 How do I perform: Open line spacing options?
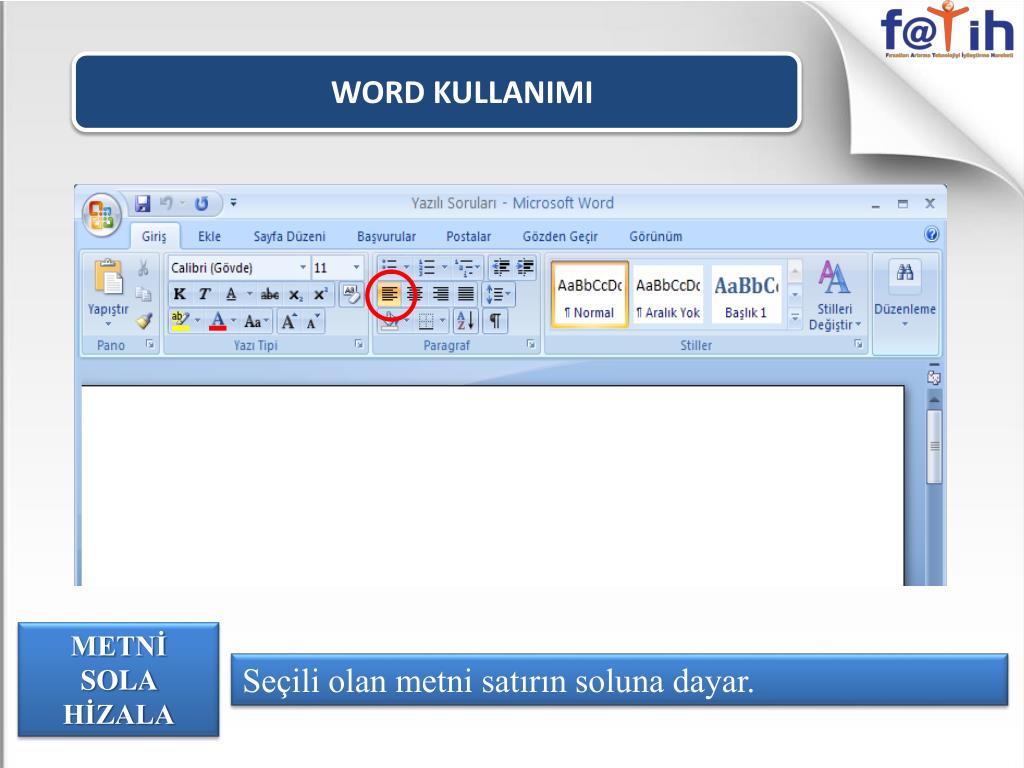point(498,295)
